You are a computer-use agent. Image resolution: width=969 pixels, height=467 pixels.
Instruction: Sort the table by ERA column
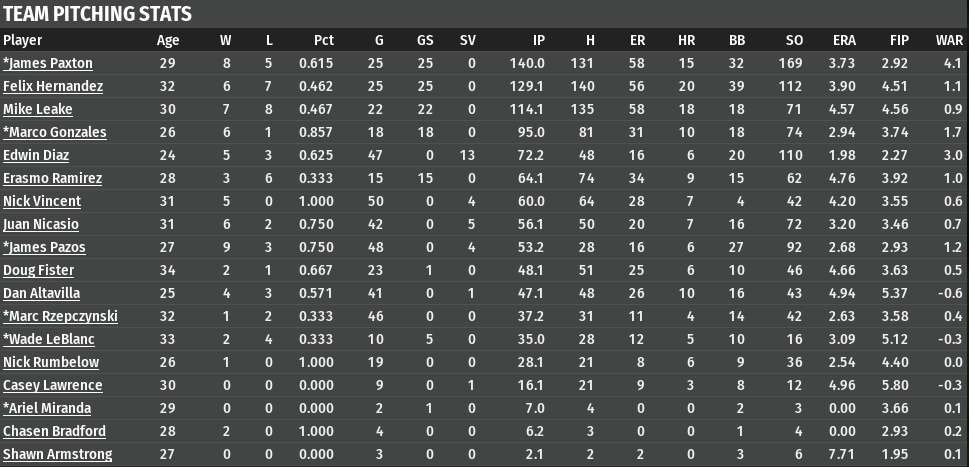(x=843, y=41)
